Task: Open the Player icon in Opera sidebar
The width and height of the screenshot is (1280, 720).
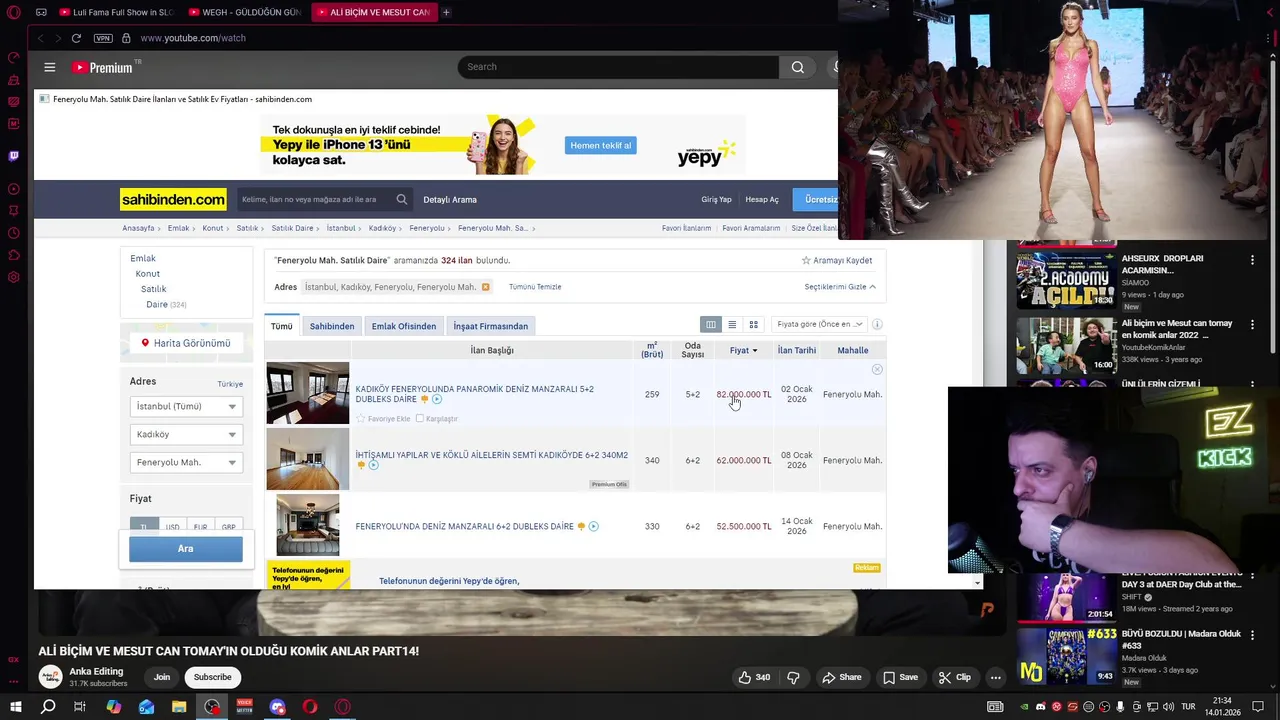Action: click(13, 189)
